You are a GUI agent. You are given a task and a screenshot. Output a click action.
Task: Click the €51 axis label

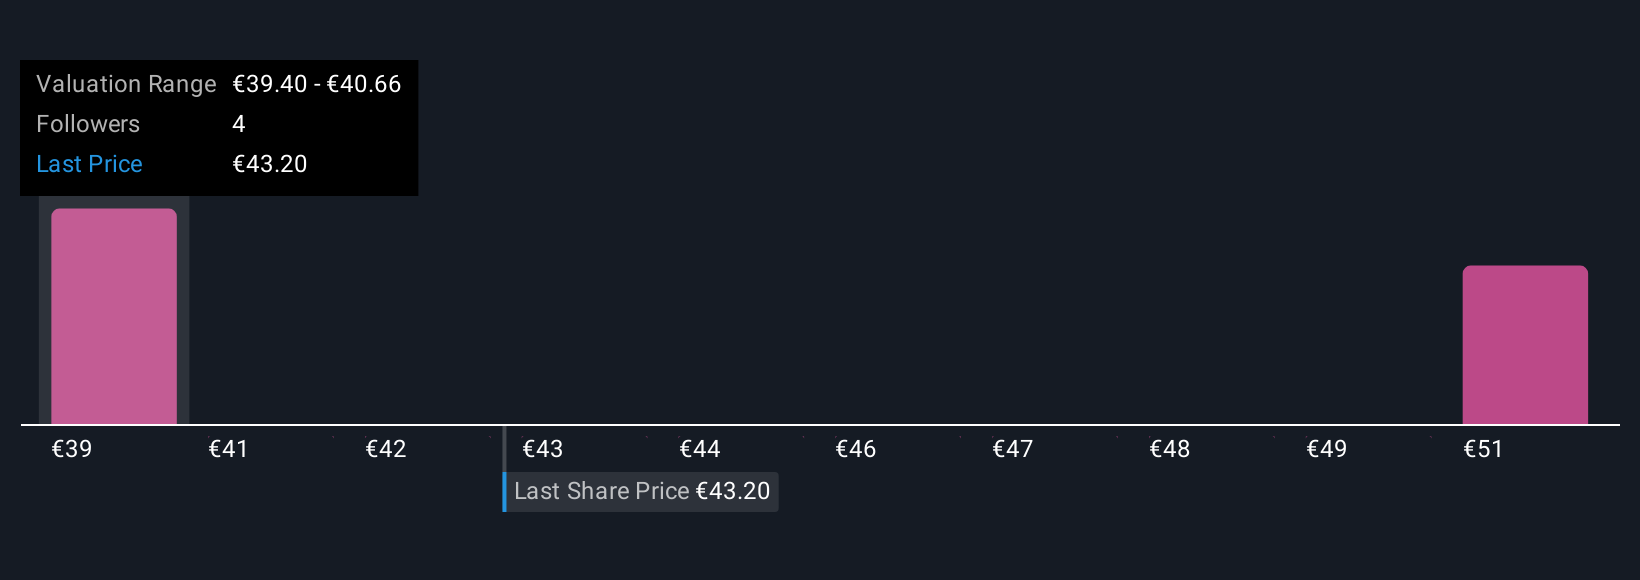(1483, 449)
